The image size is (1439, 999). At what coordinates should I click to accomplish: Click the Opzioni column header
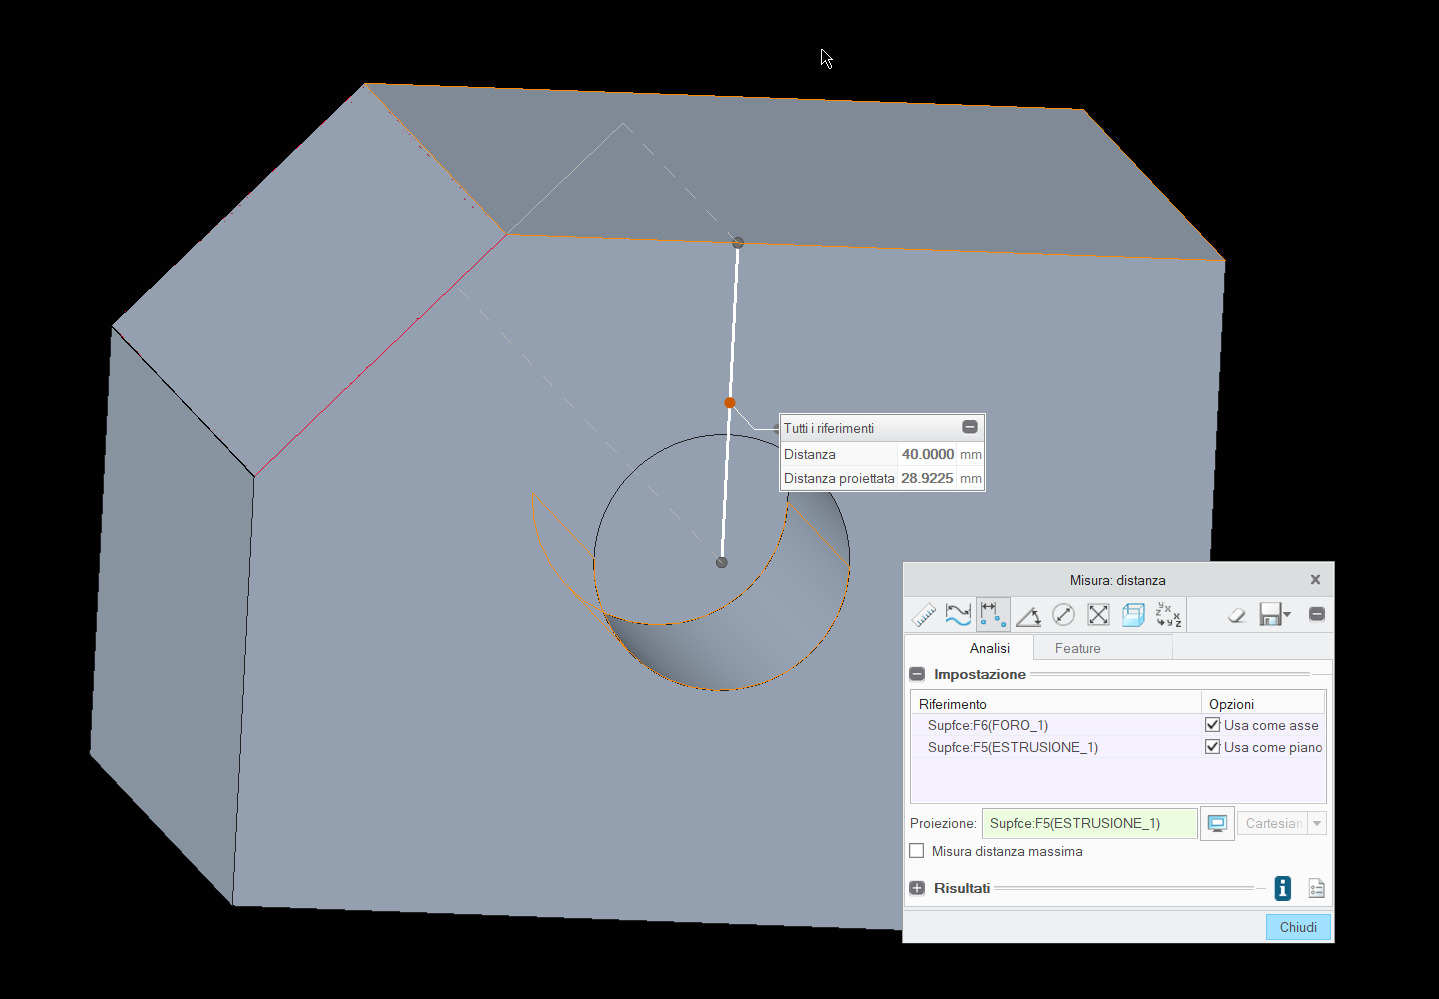pyautogui.click(x=1264, y=704)
